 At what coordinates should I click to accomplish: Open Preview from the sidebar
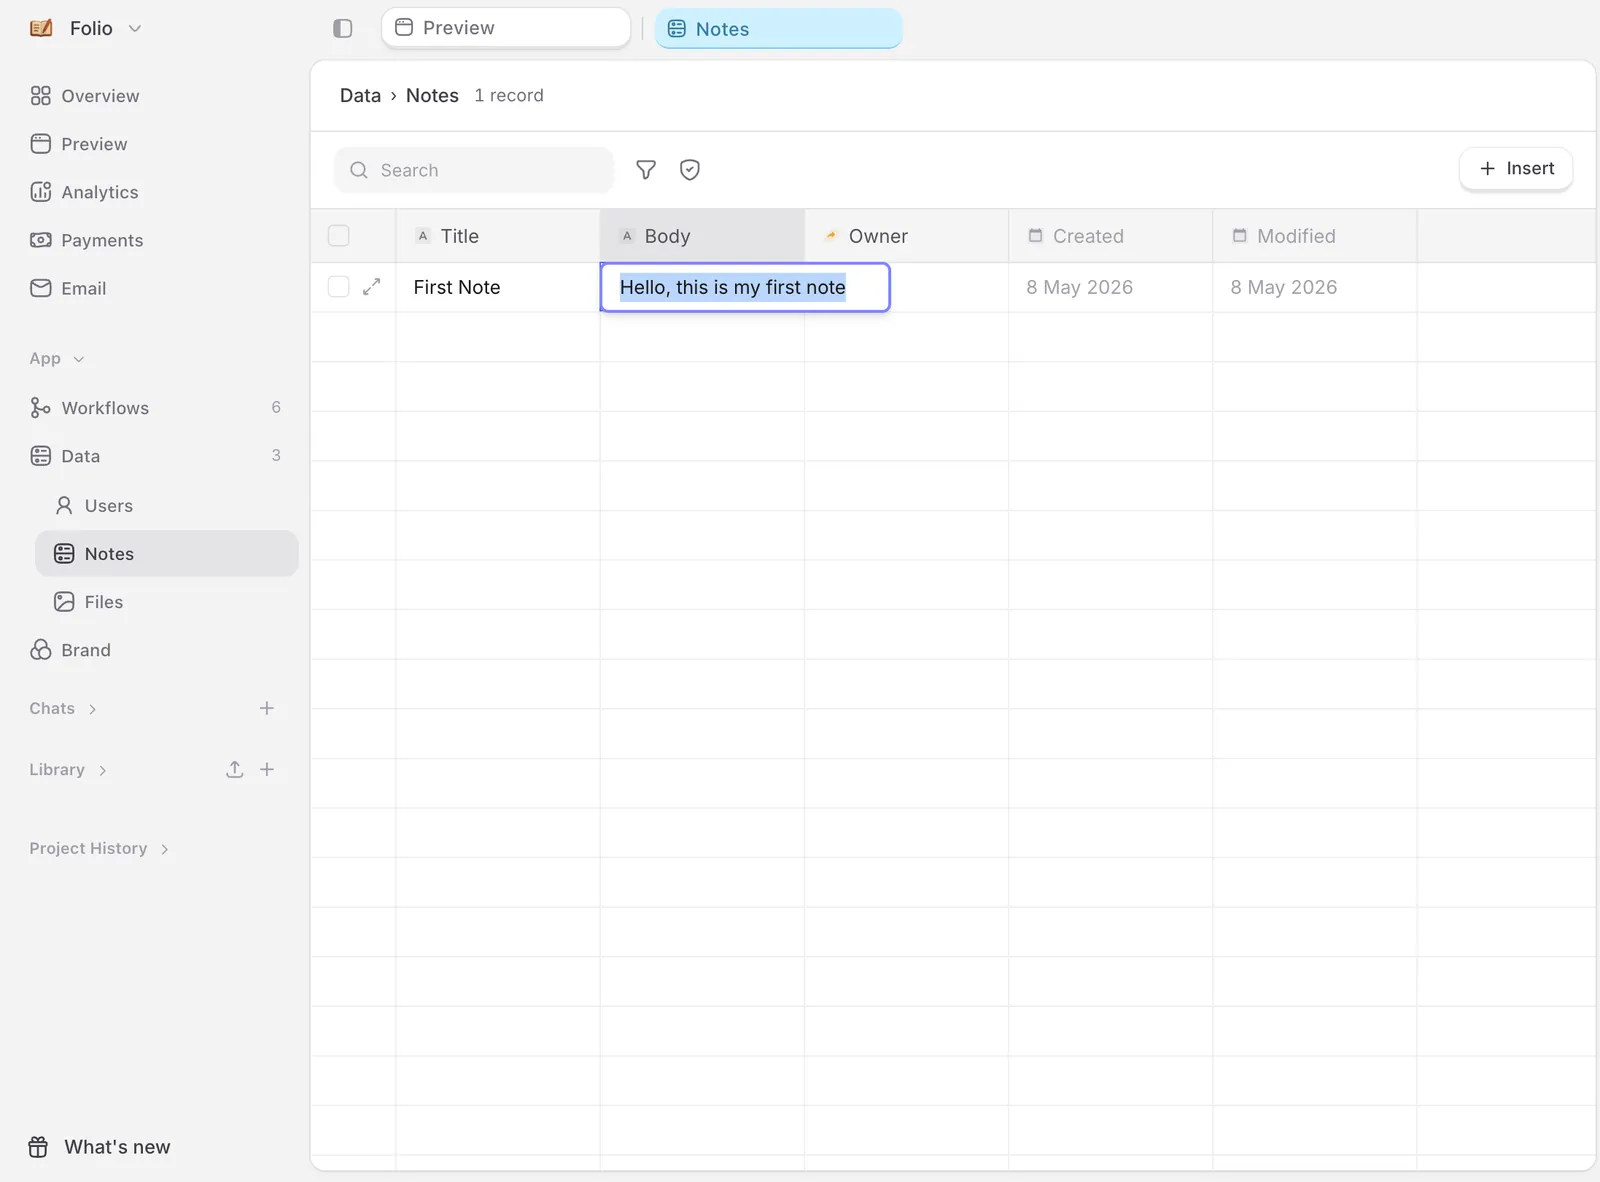click(x=94, y=144)
